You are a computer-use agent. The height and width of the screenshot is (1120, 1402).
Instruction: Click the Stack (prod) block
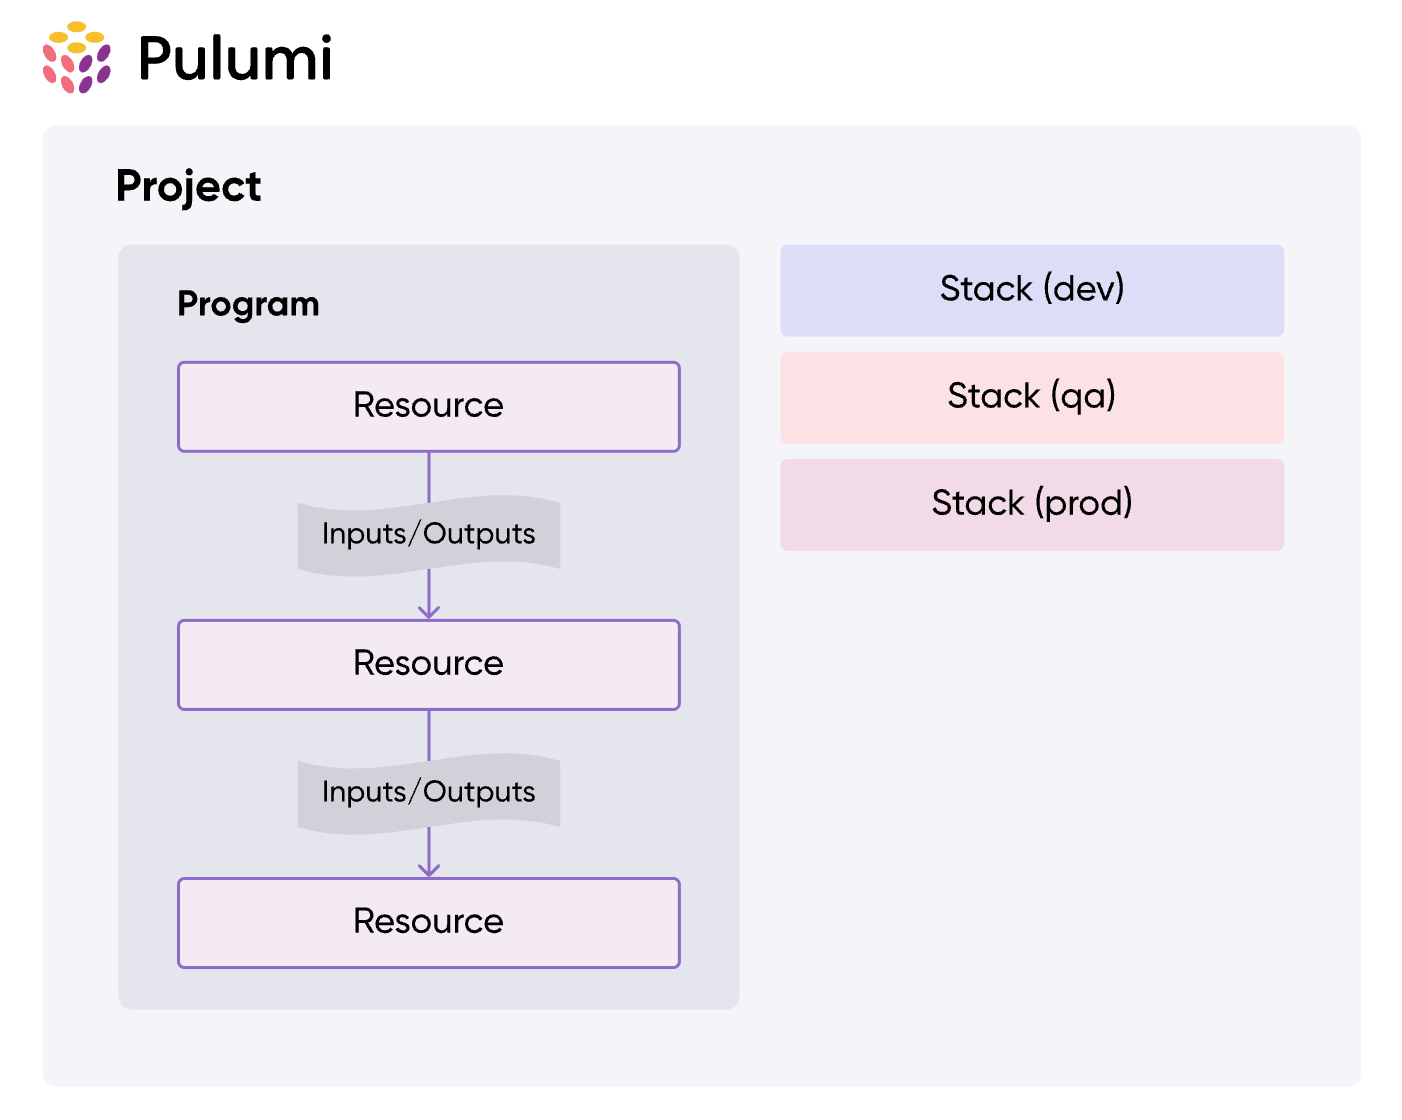pyautogui.click(x=1032, y=504)
